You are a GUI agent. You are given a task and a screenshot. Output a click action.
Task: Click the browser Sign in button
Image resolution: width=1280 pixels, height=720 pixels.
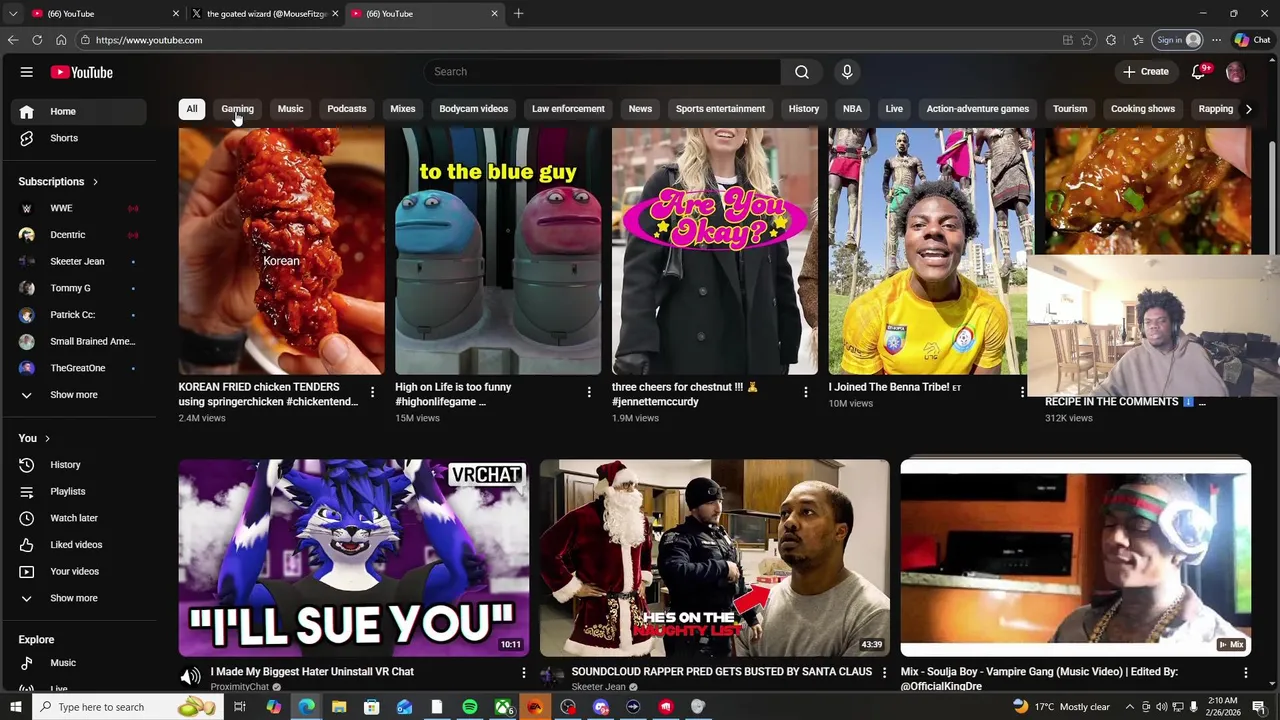1178,40
